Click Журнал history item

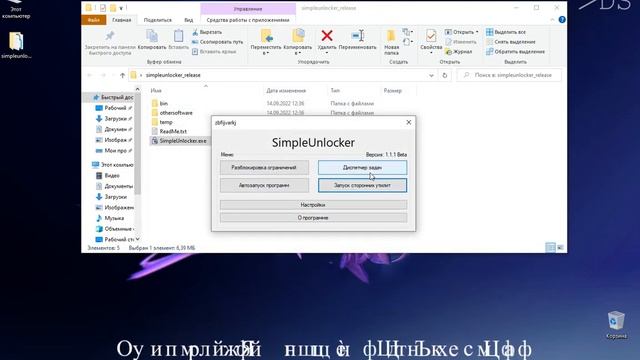pos(458,51)
